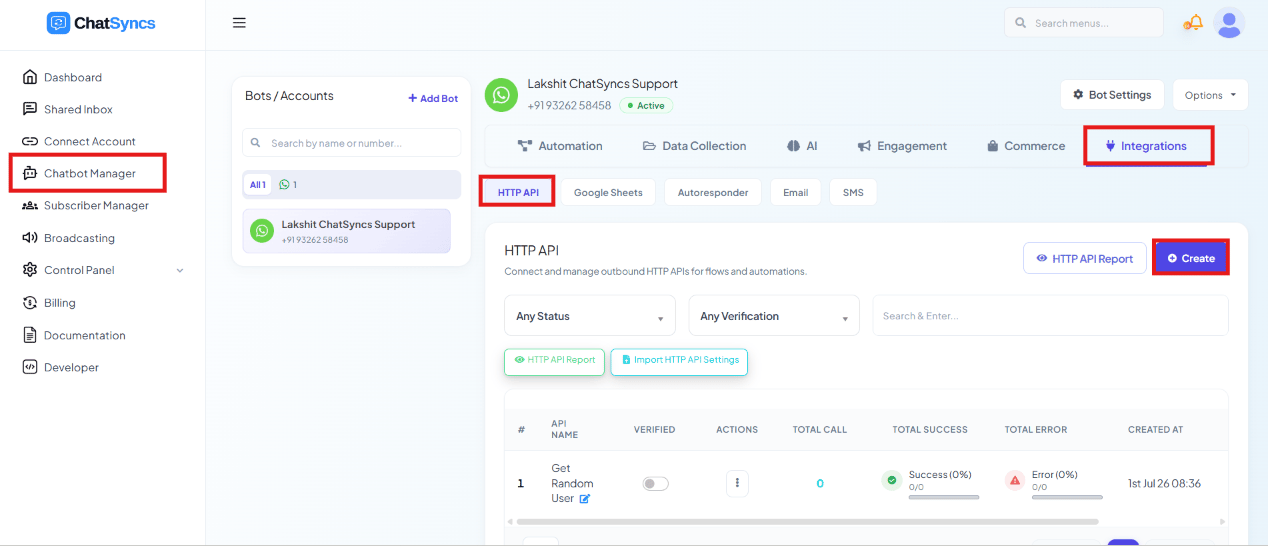Select the Google Sheets sub-tab
Viewport: 1268px width, 546px height.
(608, 192)
